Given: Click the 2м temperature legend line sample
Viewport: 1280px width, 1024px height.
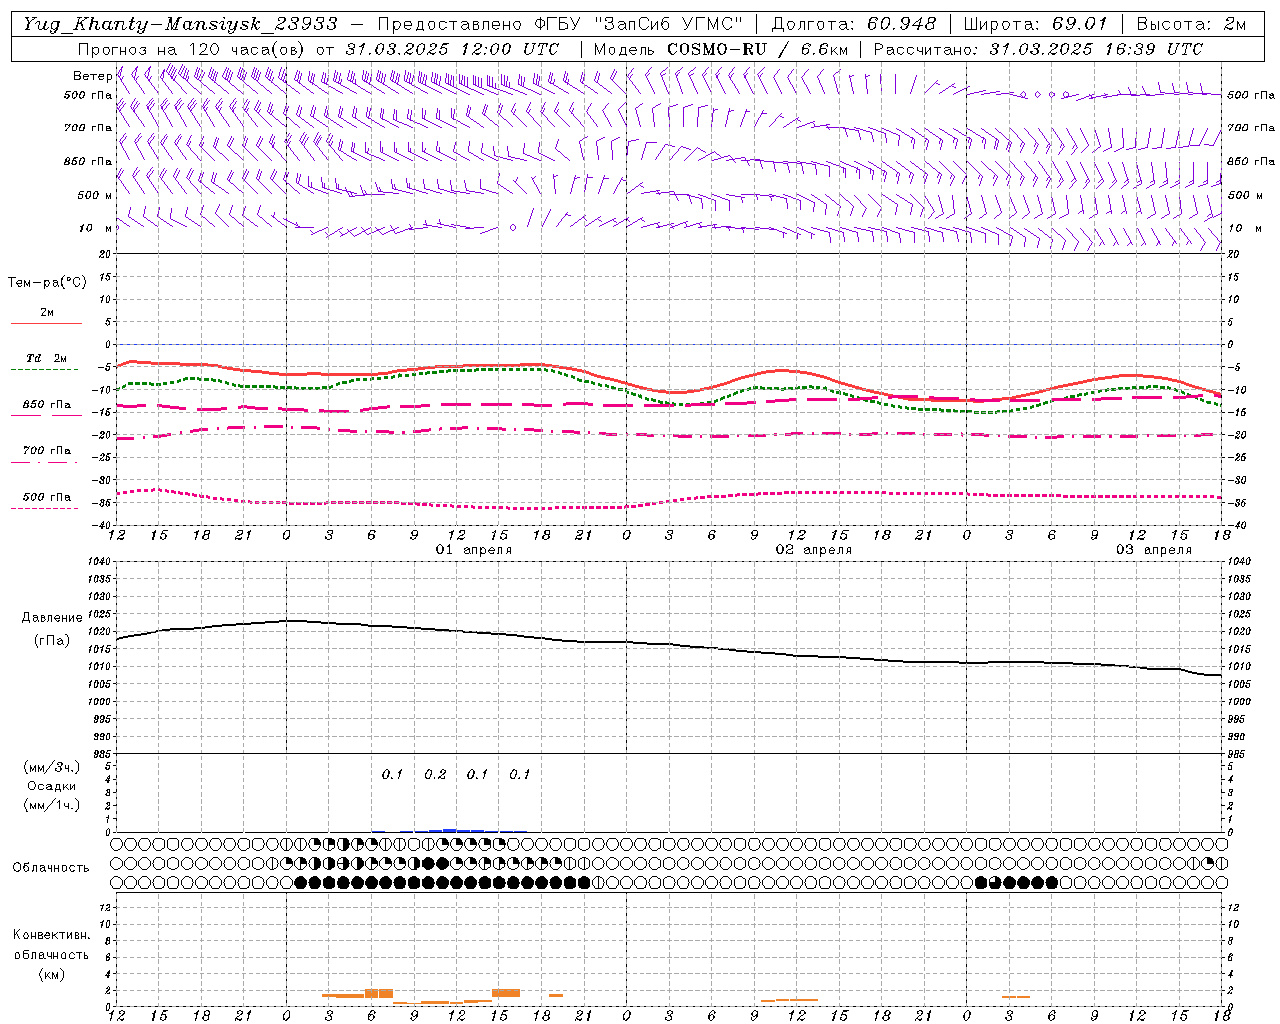Looking at the screenshot, I should 46,323.
